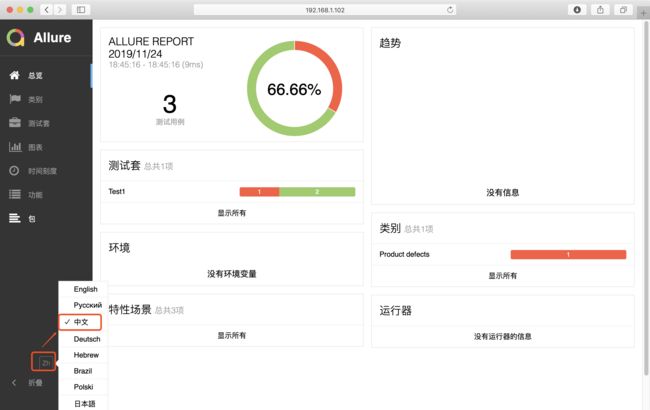Click the 总览 sidebar label
Image resolution: width=650 pixels, height=410 pixels.
coord(35,75)
